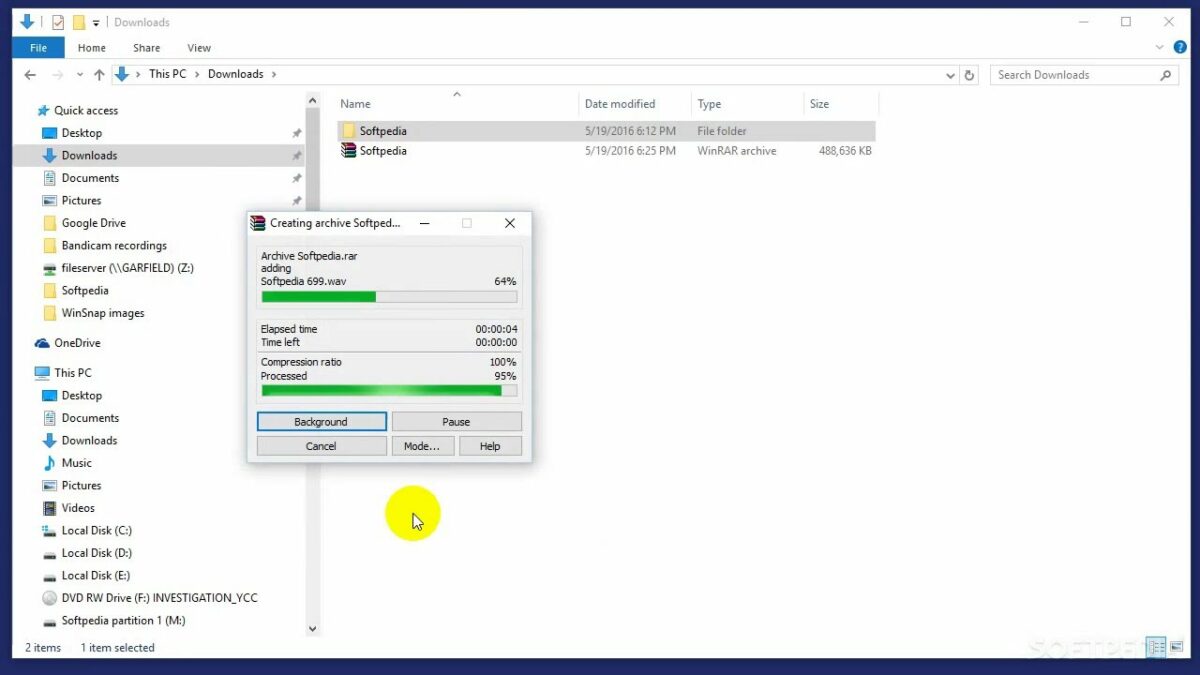Click the 488,636 KB size cell

pyautogui.click(x=845, y=151)
